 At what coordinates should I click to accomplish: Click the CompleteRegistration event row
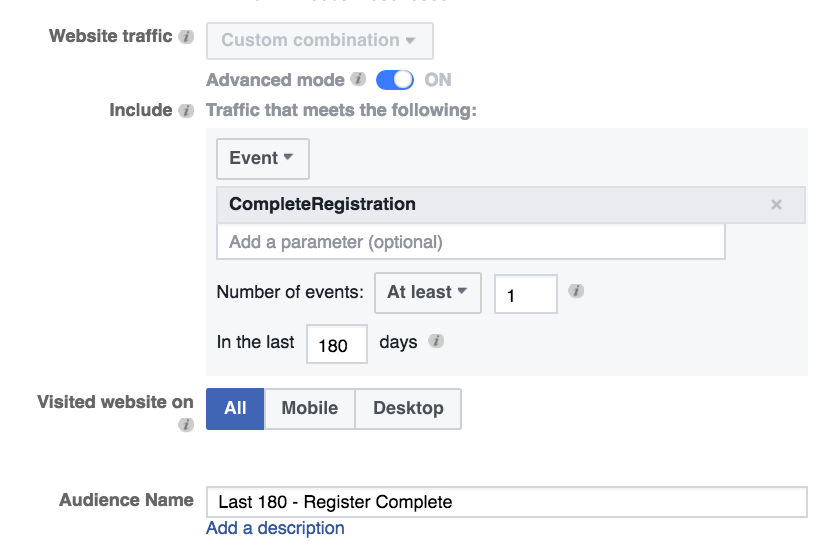[480, 204]
